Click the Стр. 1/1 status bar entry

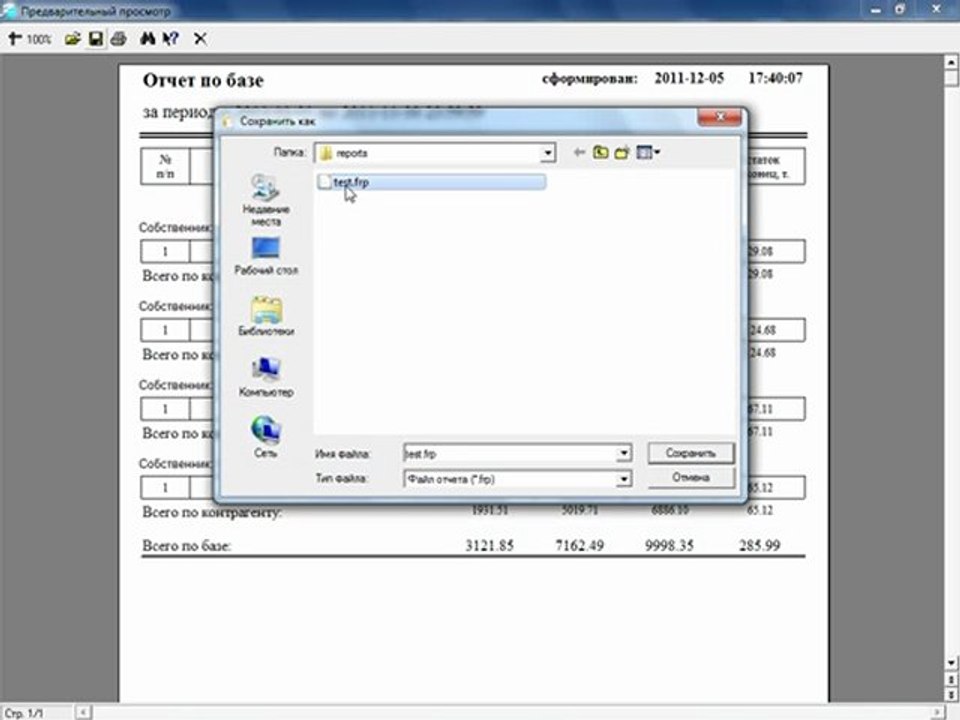coord(24,713)
